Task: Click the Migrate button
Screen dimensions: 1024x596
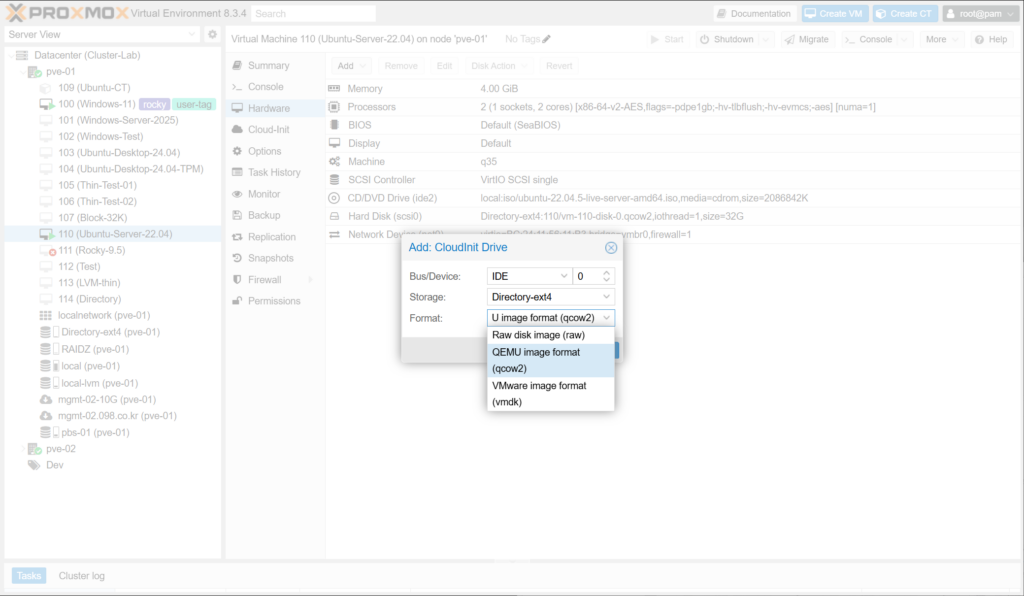Action: [x=806, y=39]
